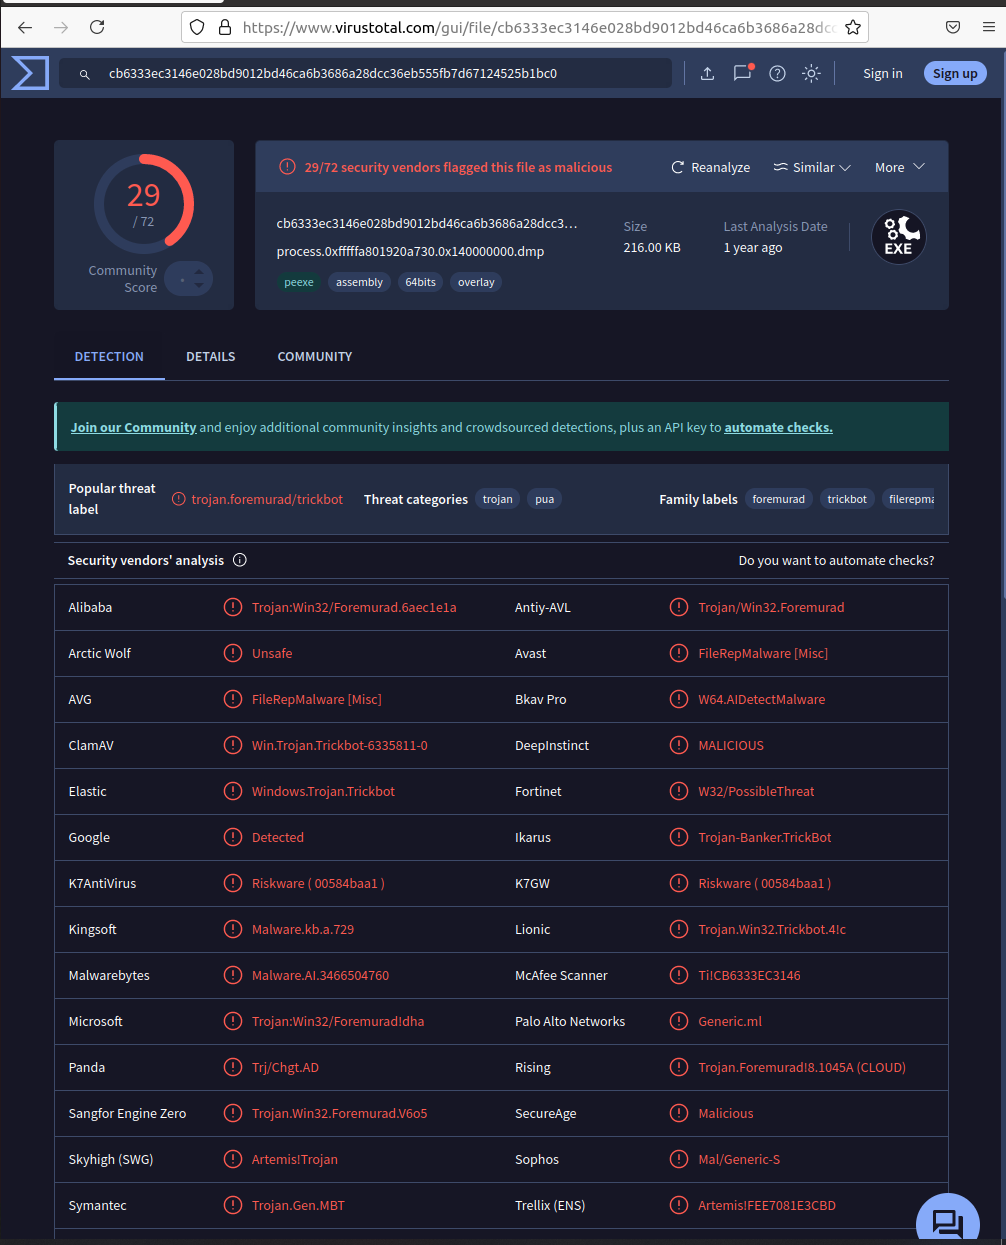The width and height of the screenshot is (1006, 1245).
Task: Reload the page with refresh icon
Action: click(97, 27)
